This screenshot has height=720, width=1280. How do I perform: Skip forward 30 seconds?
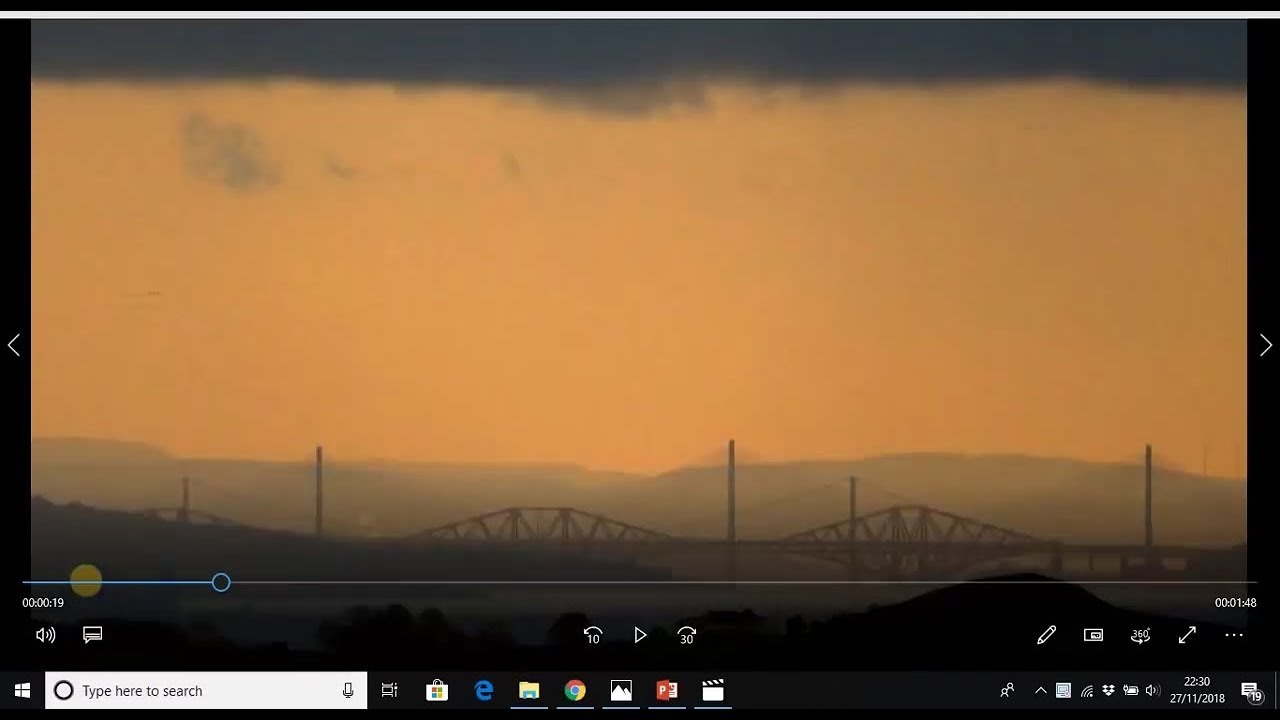click(687, 635)
